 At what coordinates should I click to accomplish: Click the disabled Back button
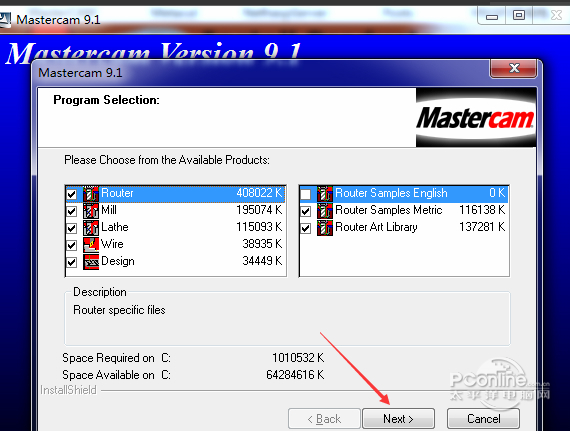pos(324,419)
